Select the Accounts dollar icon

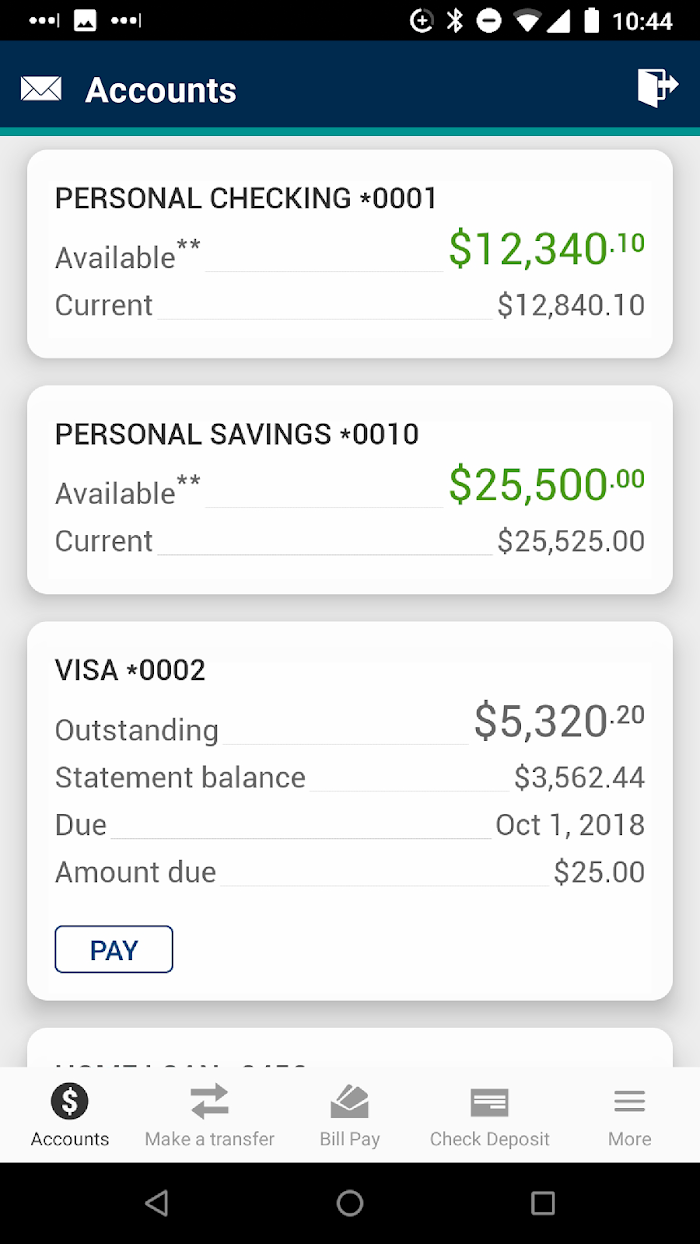coord(70,1102)
